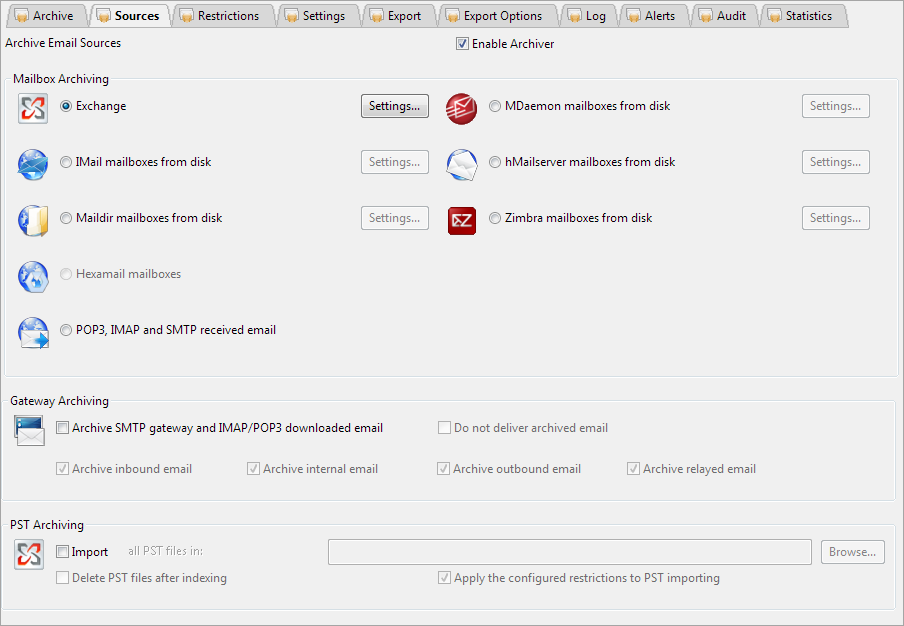
Task: Select Zimbra mailboxes from disk option
Action: 495,218
